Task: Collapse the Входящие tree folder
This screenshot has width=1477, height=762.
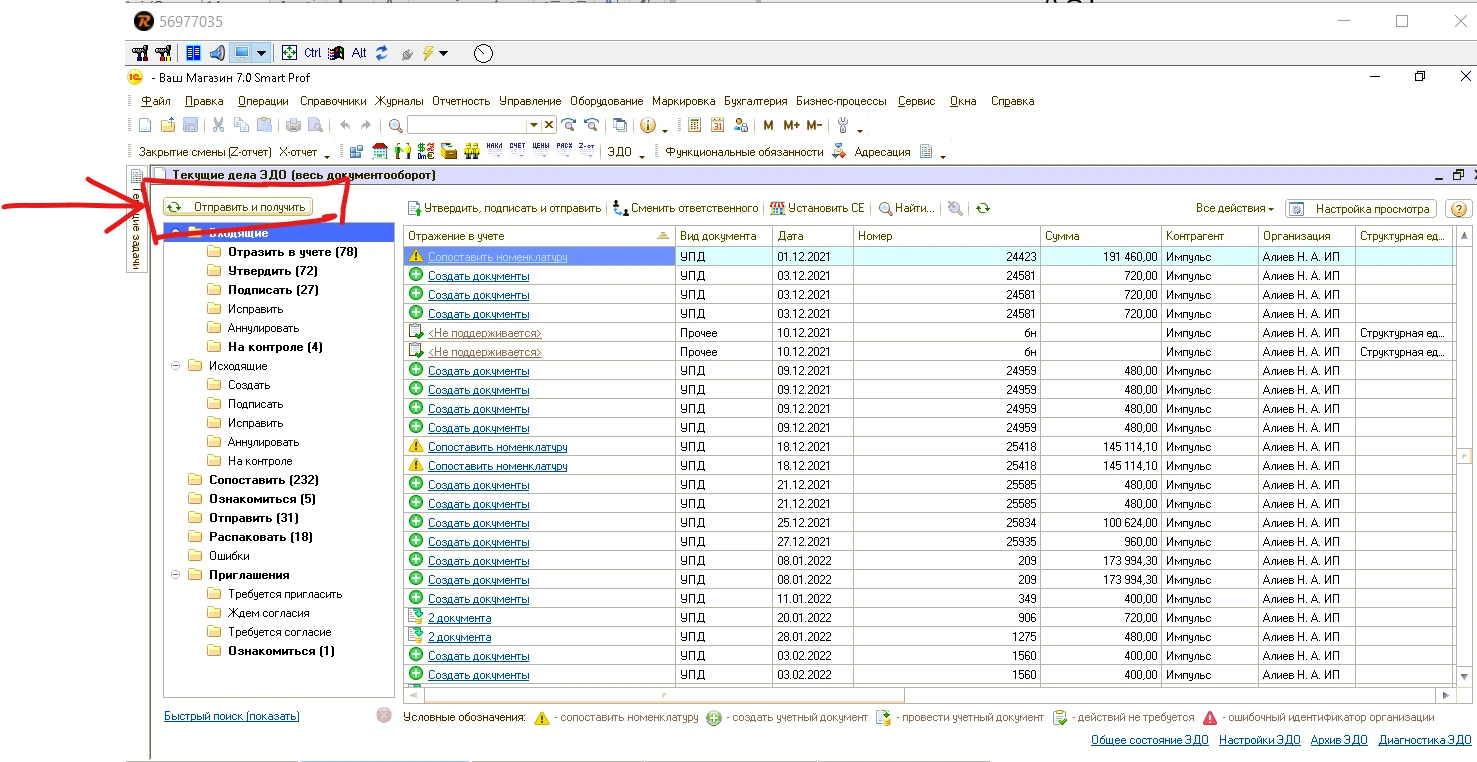Action: click(x=176, y=233)
